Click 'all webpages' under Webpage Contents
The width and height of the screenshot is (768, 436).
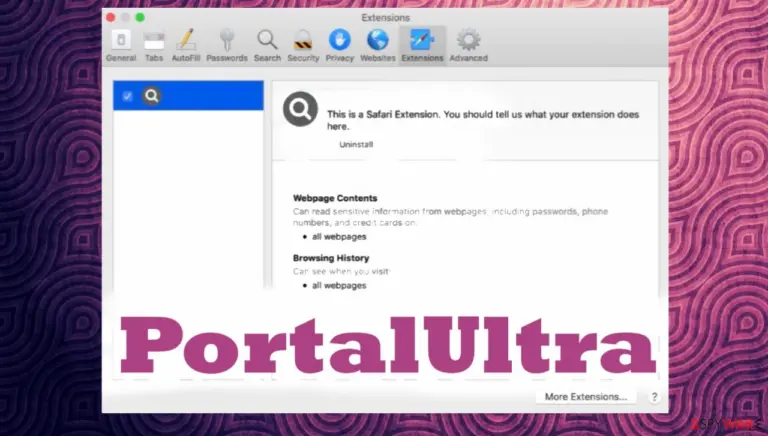pyautogui.click(x=339, y=237)
